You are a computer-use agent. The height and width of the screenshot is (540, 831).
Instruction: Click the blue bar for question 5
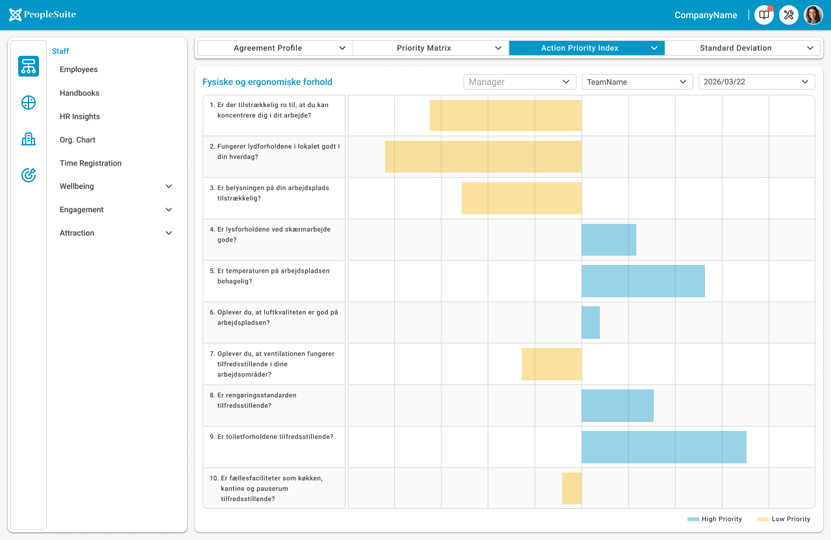pos(643,281)
